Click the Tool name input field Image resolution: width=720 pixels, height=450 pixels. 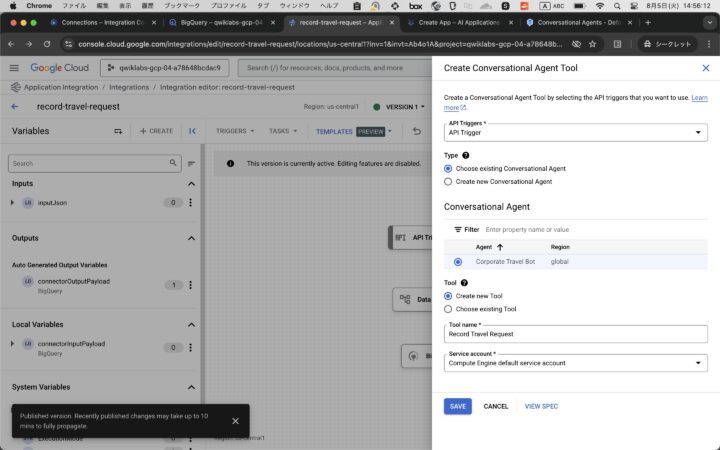(575, 334)
